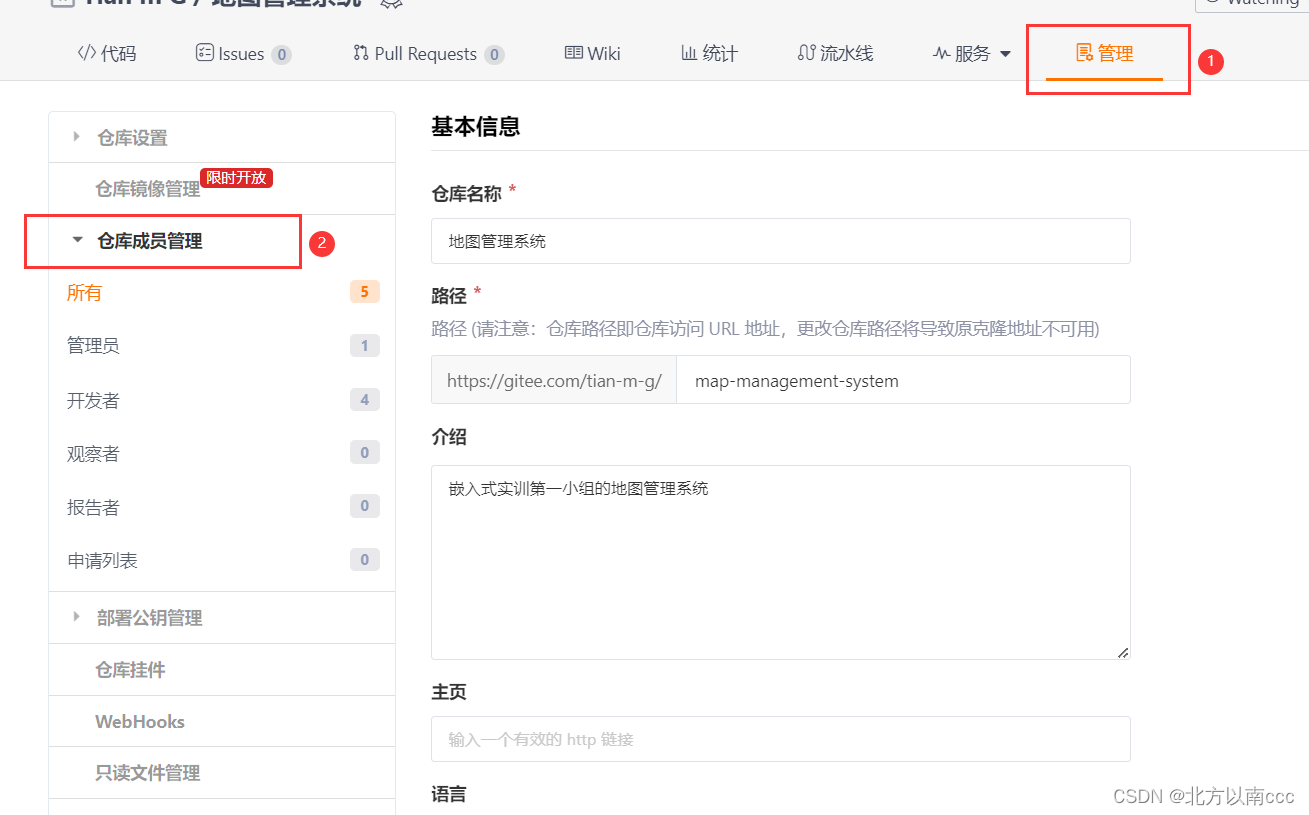Click the 基本信息 heading
The height and width of the screenshot is (815, 1309).
(475, 127)
